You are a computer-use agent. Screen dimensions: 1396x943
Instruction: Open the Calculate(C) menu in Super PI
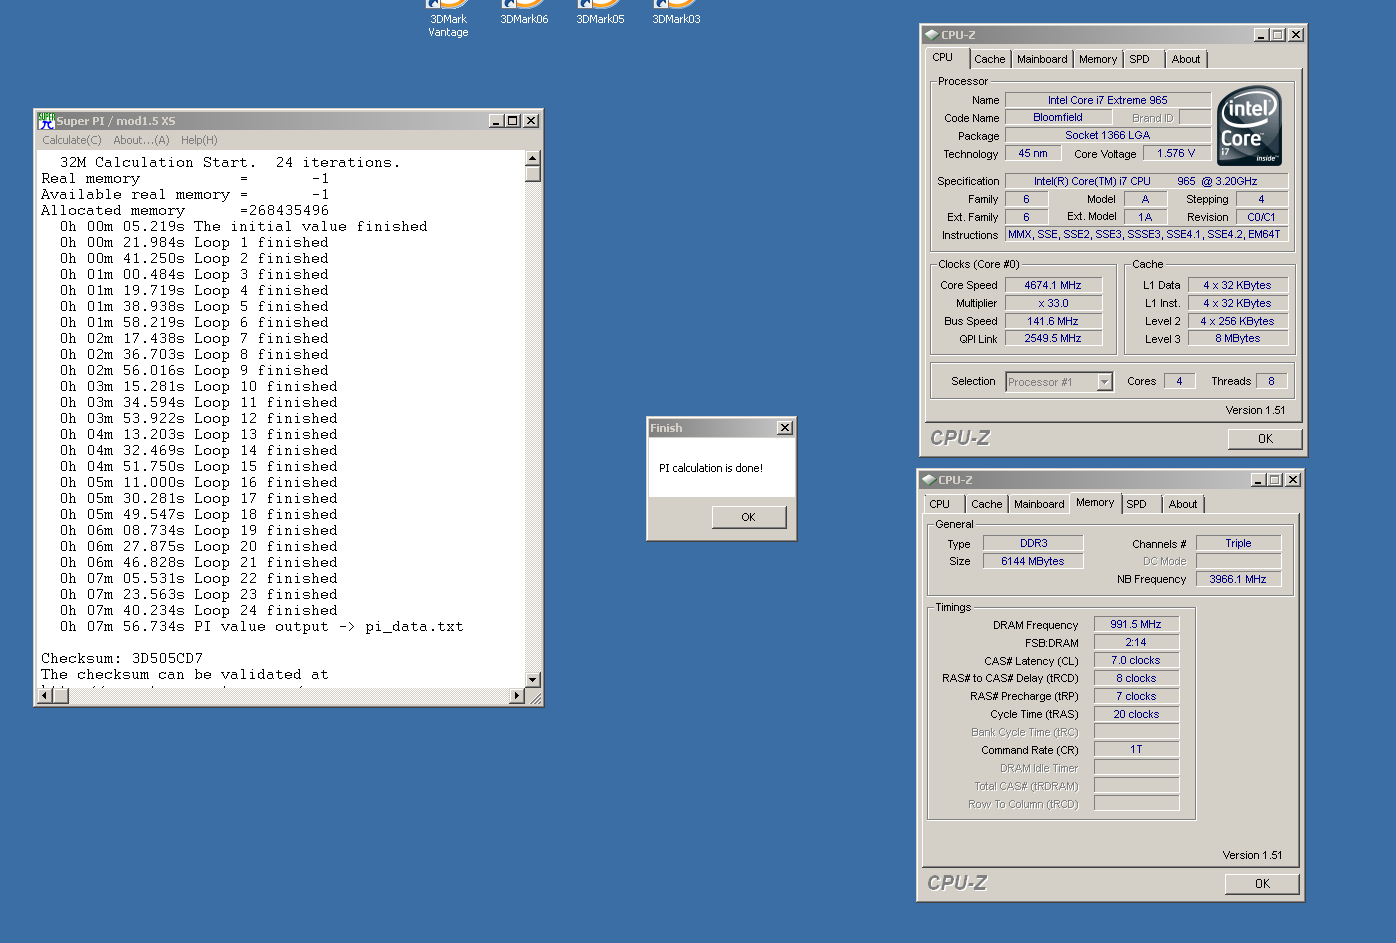(72, 140)
